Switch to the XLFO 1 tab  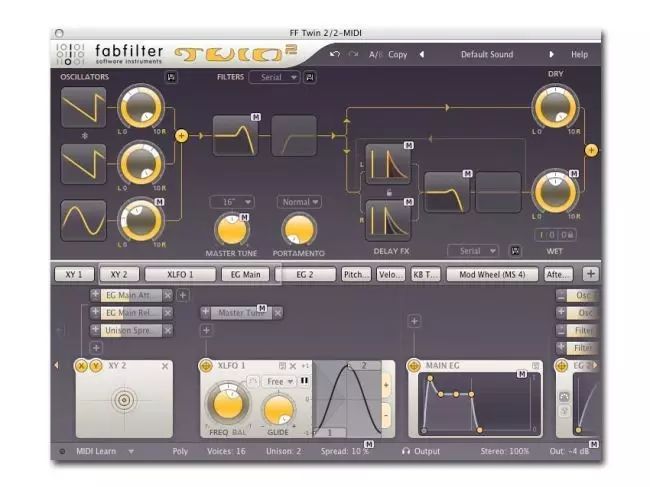tap(180, 273)
